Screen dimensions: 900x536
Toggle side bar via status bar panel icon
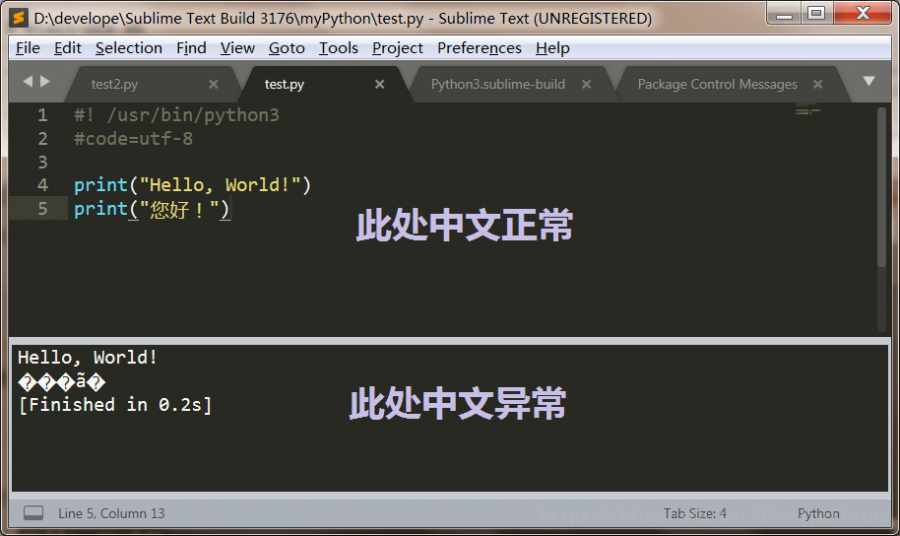click(33, 513)
